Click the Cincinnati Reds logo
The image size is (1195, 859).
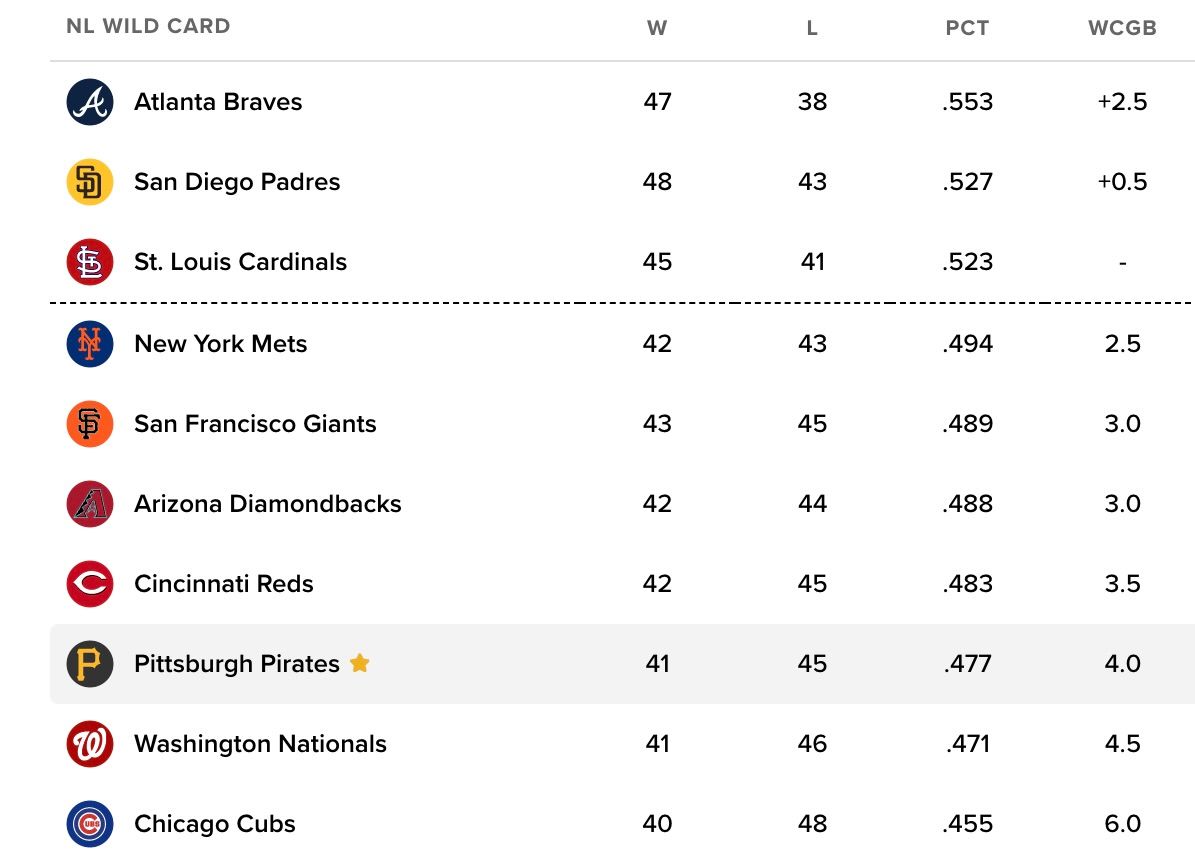click(x=90, y=584)
